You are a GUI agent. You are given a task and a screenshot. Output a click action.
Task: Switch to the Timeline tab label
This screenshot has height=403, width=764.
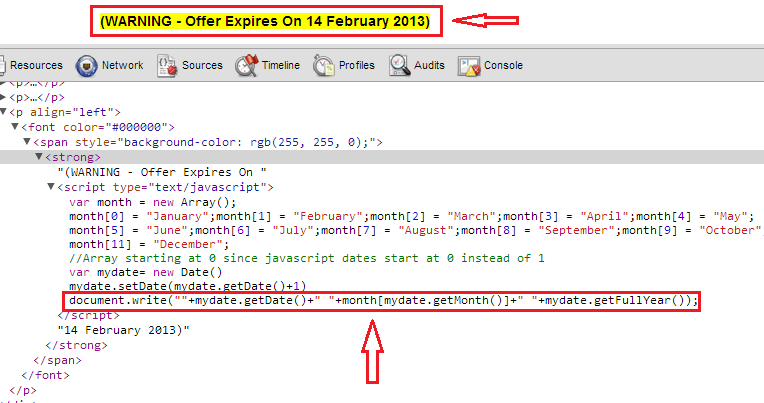tap(281, 65)
